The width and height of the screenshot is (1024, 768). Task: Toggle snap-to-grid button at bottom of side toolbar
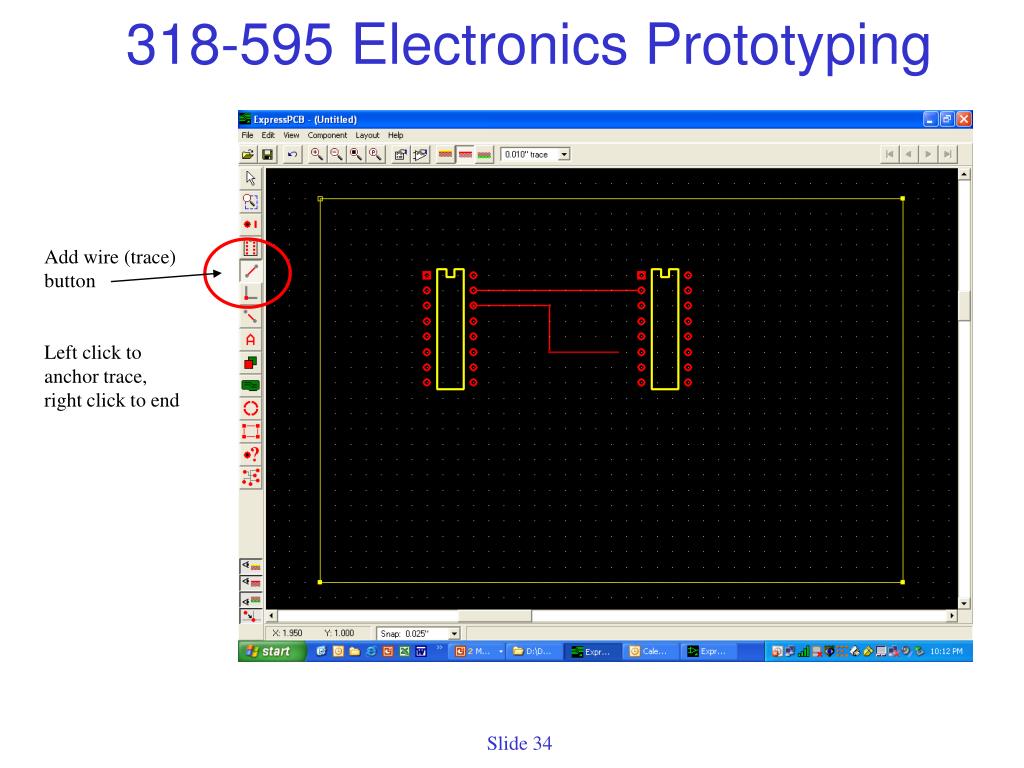(251, 616)
